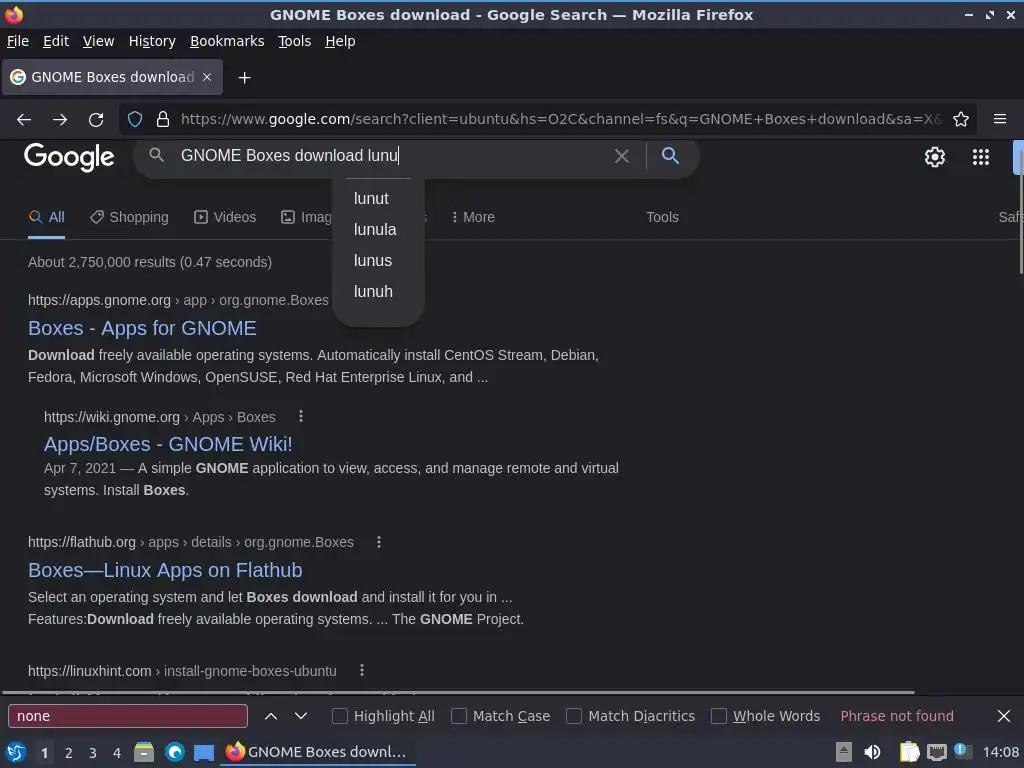This screenshot has height=768, width=1024.
Task: Open the Help menu
Action: coord(340,41)
